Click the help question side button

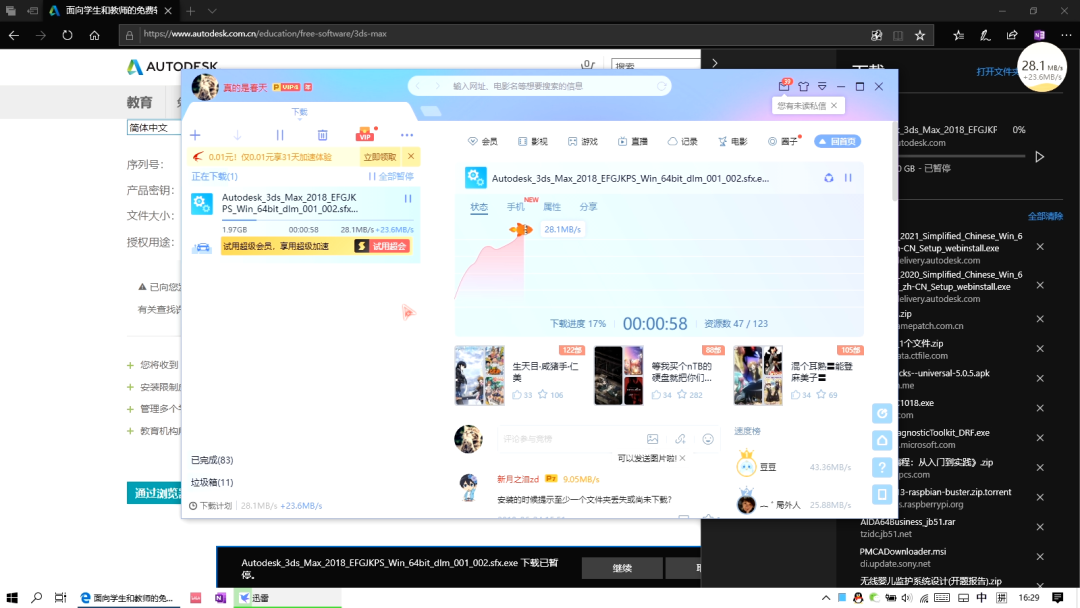click(x=882, y=467)
